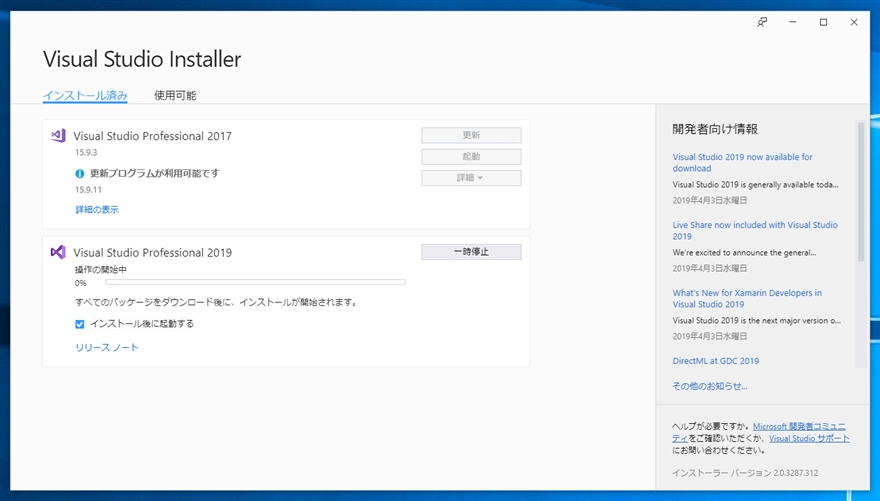Click the 操作の開始中 status text

100,269
